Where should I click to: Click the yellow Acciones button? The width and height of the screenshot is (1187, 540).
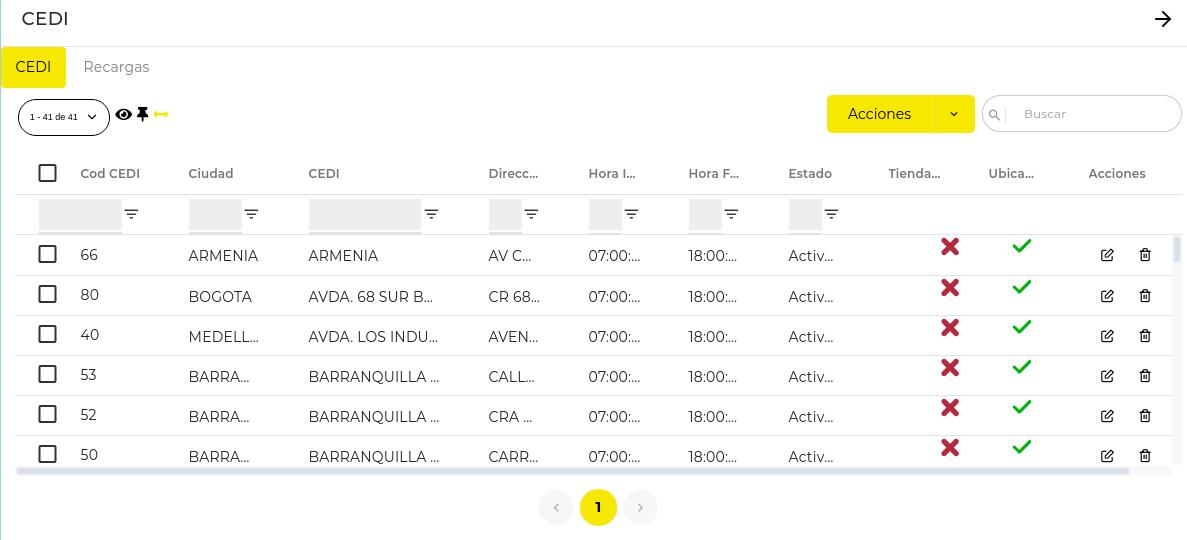click(880, 114)
